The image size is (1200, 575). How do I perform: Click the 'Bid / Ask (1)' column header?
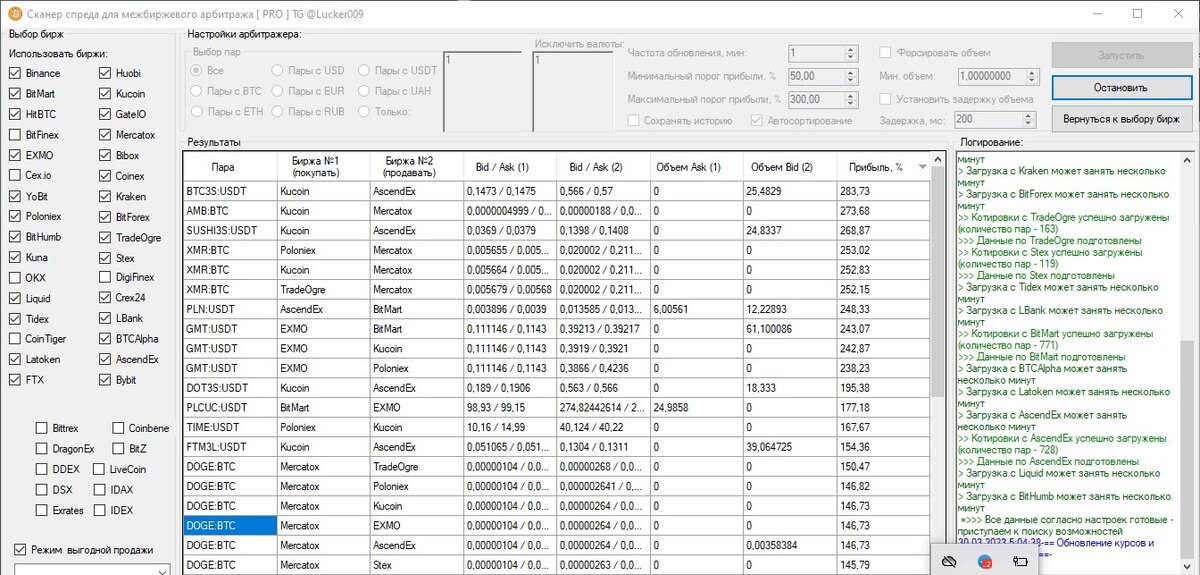509,167
